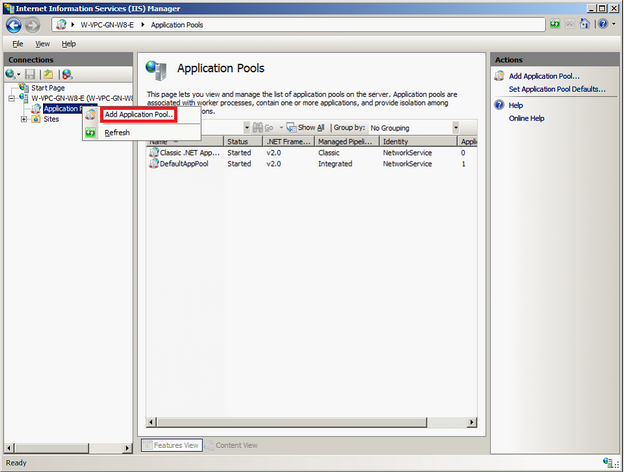Click the Stop icon in top toolbar

coord(570,24)
